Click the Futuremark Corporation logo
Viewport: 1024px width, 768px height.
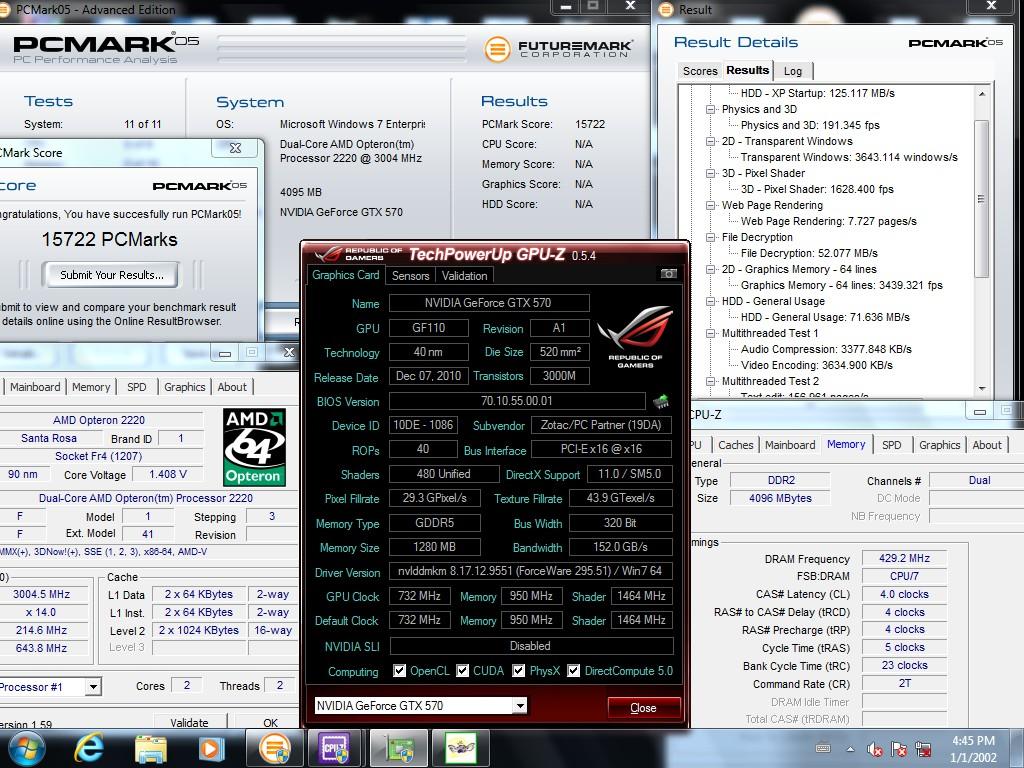coord(558,49)
